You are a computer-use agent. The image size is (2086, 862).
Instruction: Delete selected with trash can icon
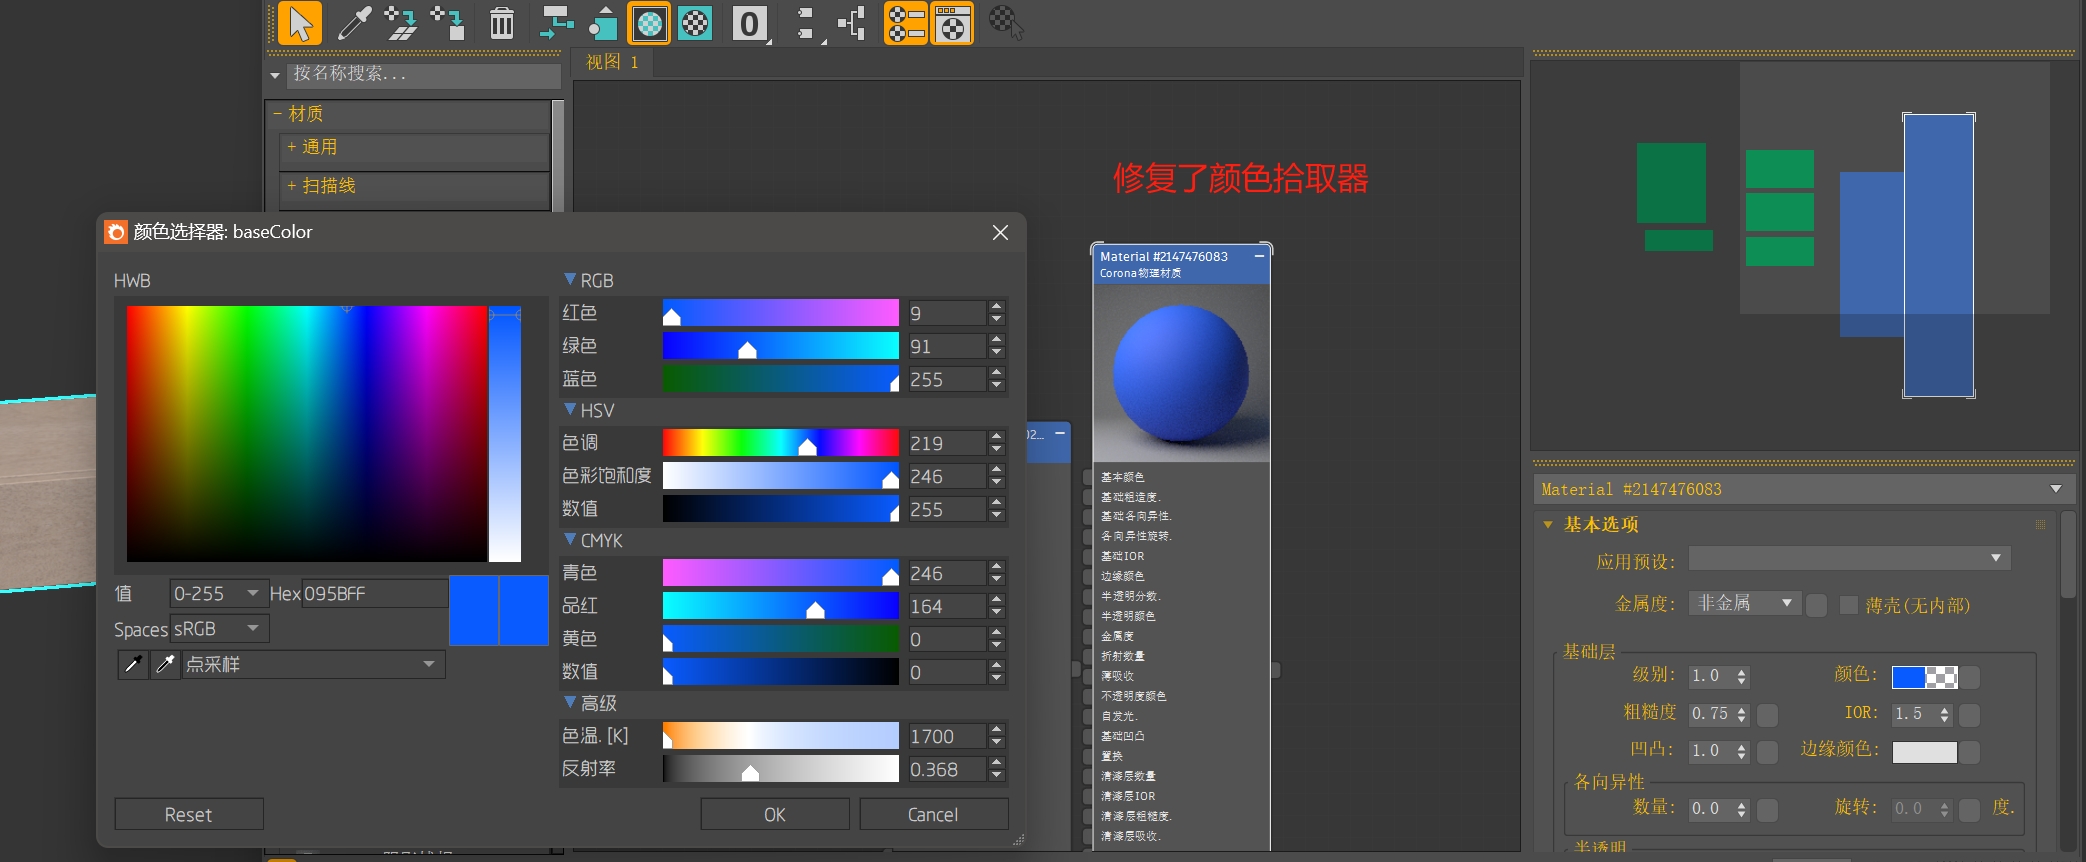(502, 23)
